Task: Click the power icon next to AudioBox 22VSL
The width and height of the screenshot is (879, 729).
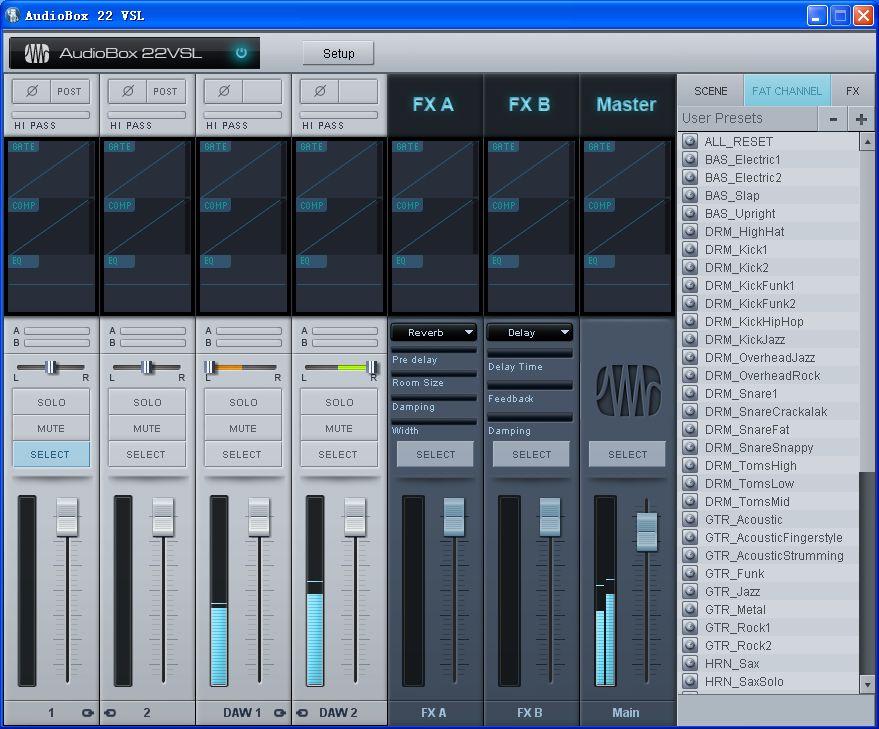Action: [x=241, y=53]
